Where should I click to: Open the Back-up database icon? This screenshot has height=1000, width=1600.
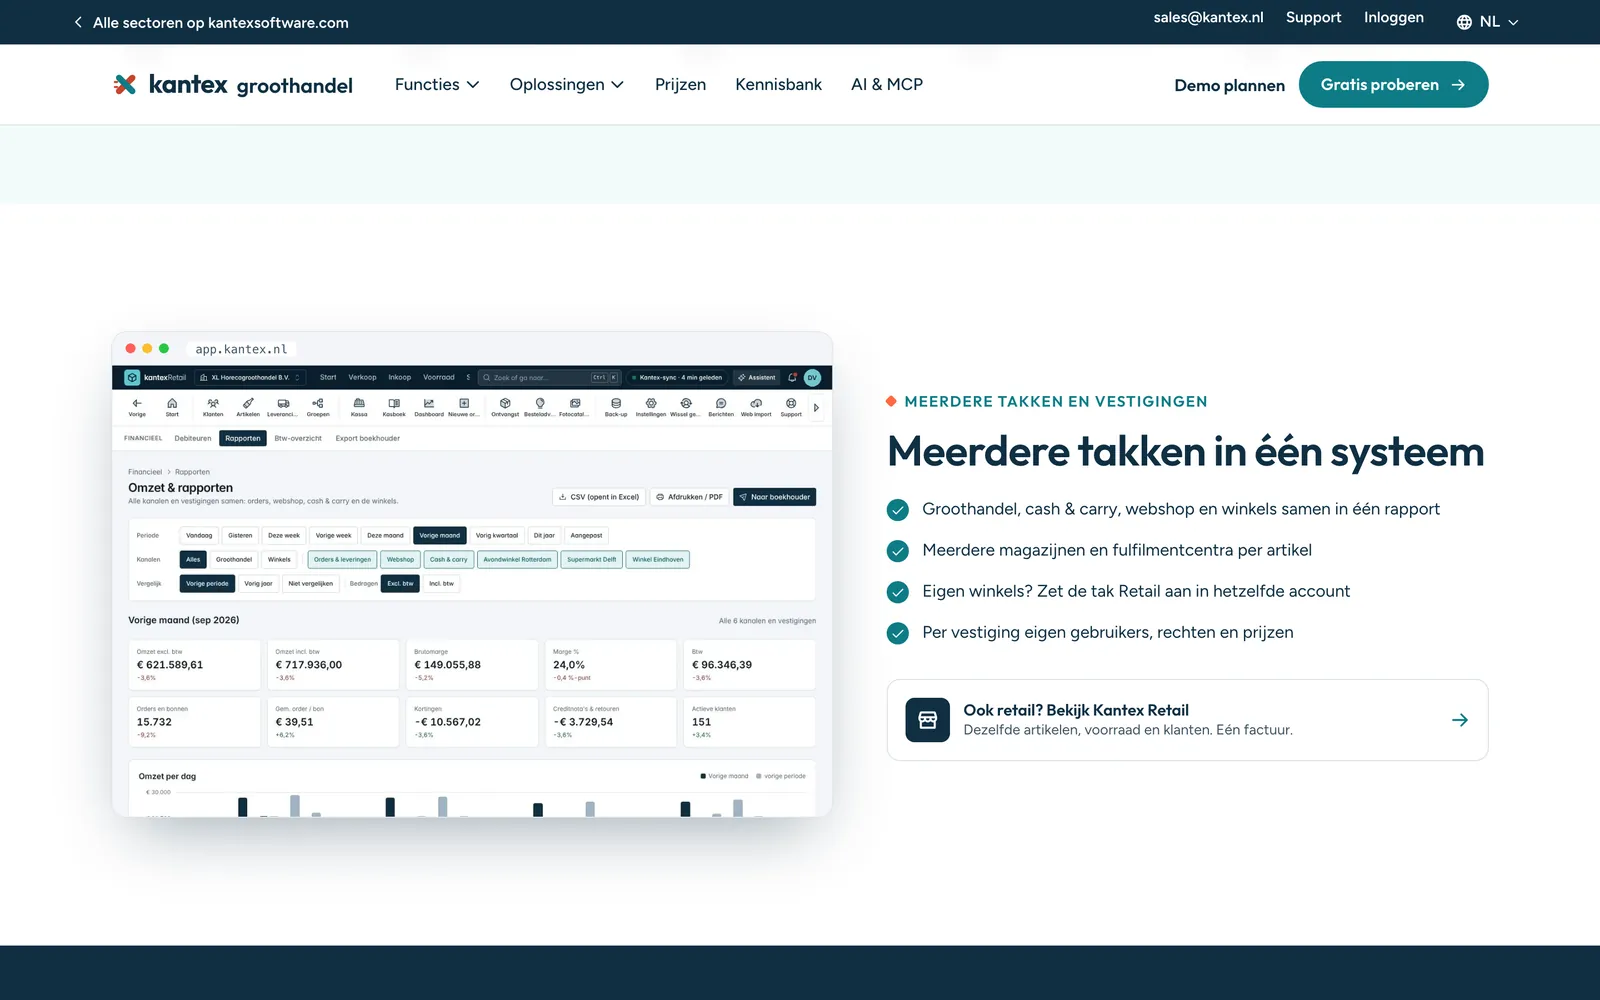point(616,407)
